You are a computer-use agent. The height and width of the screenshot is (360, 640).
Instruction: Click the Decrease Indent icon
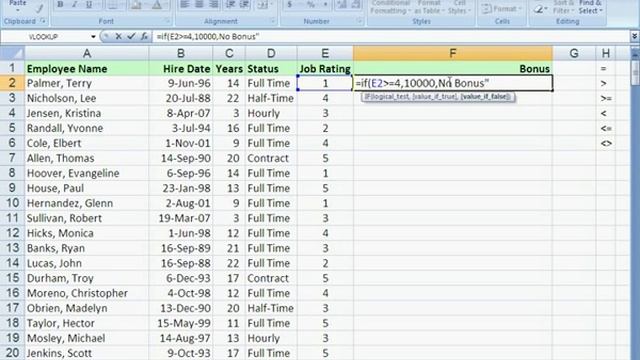tap(230, 4)
